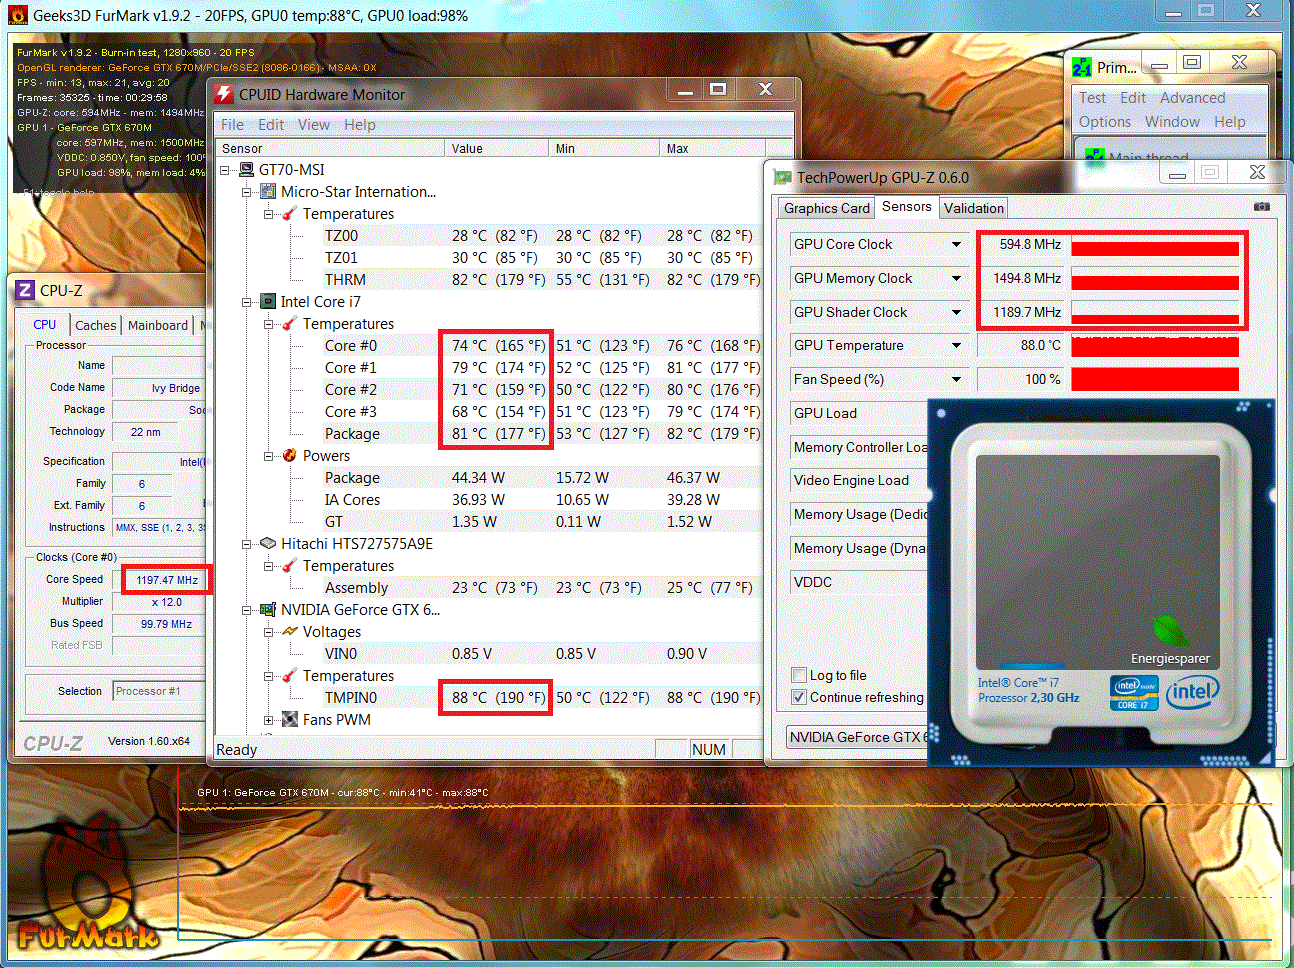Click thermometer icon beside Micro-Star Temperatures
The width and height of the screenshot is (1294, 968).
(290, 214)
